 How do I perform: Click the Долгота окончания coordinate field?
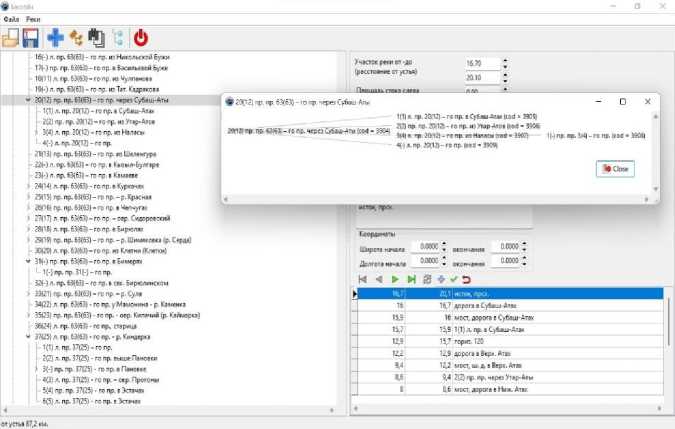505,261
